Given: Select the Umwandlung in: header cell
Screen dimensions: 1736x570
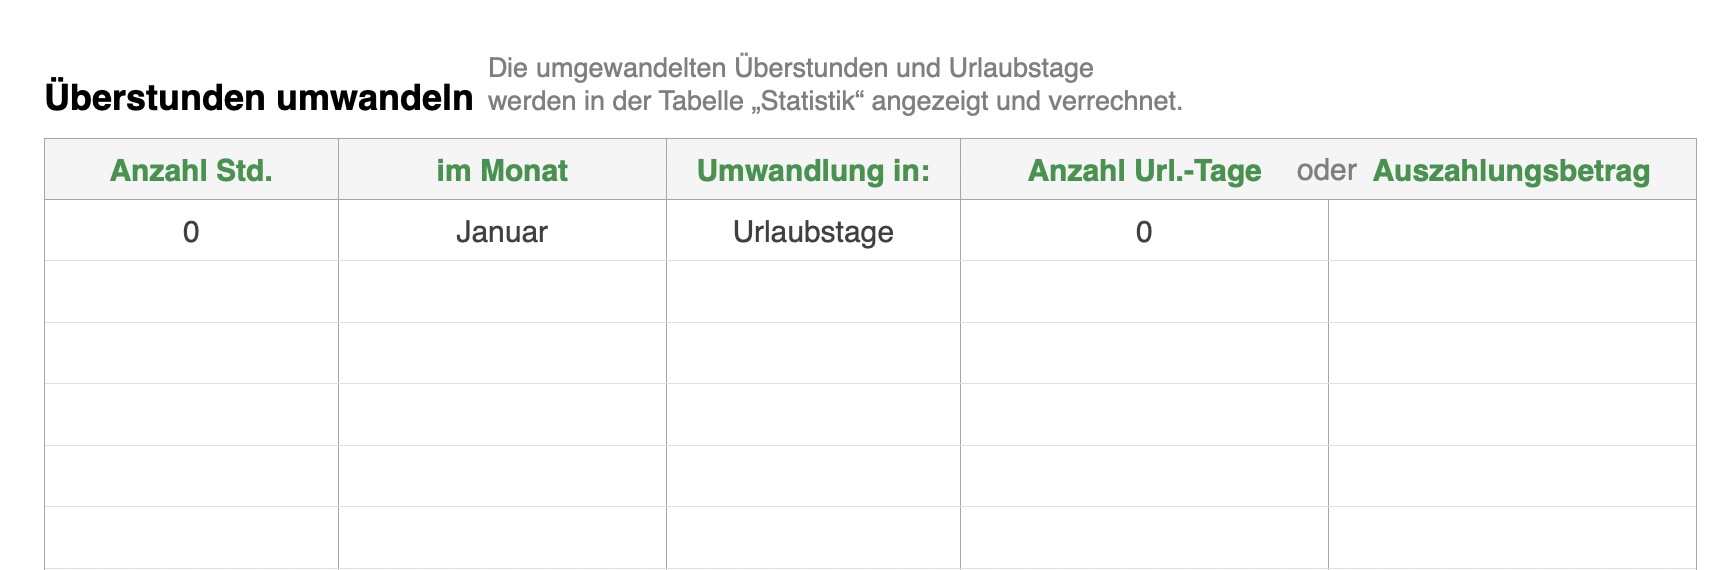Looking at the screenshot, I should point(813,170).
